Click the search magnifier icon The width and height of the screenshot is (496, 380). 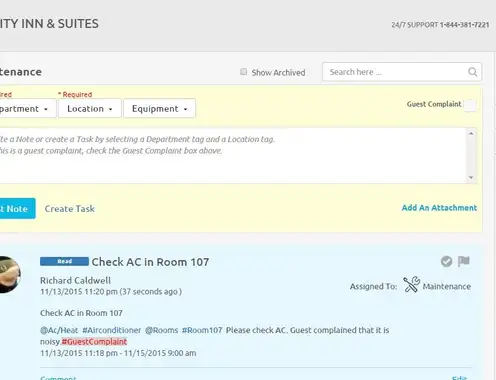point(472,72)
